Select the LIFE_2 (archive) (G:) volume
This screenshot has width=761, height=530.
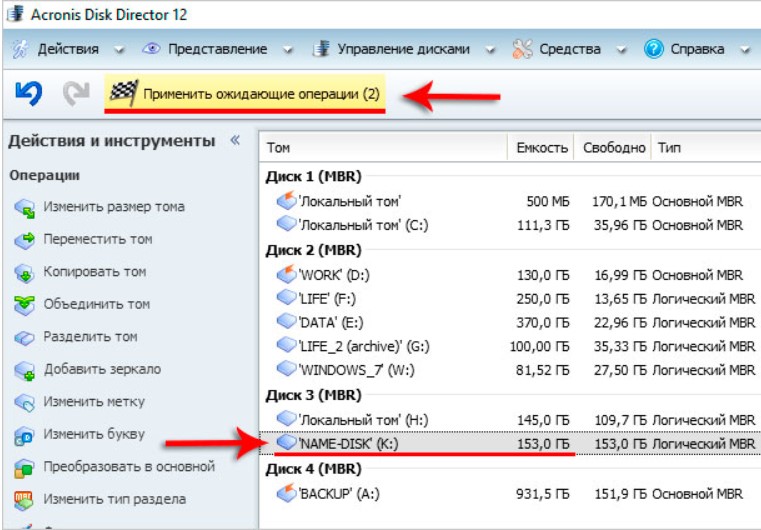tap(511, 347)
